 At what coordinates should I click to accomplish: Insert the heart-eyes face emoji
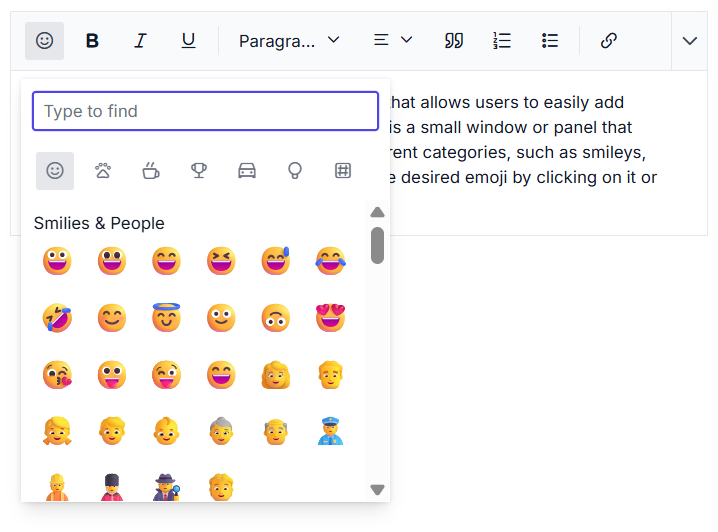(330, 318)
